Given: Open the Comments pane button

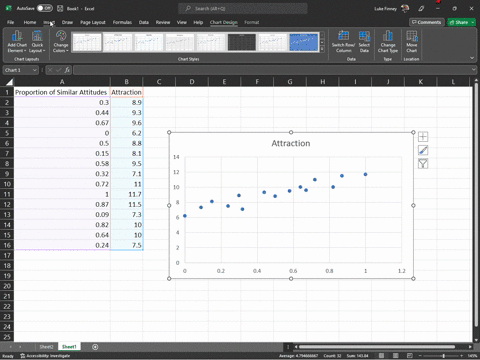Looking at the screenshot, I should pyautogui.click(x=427, y=22).
